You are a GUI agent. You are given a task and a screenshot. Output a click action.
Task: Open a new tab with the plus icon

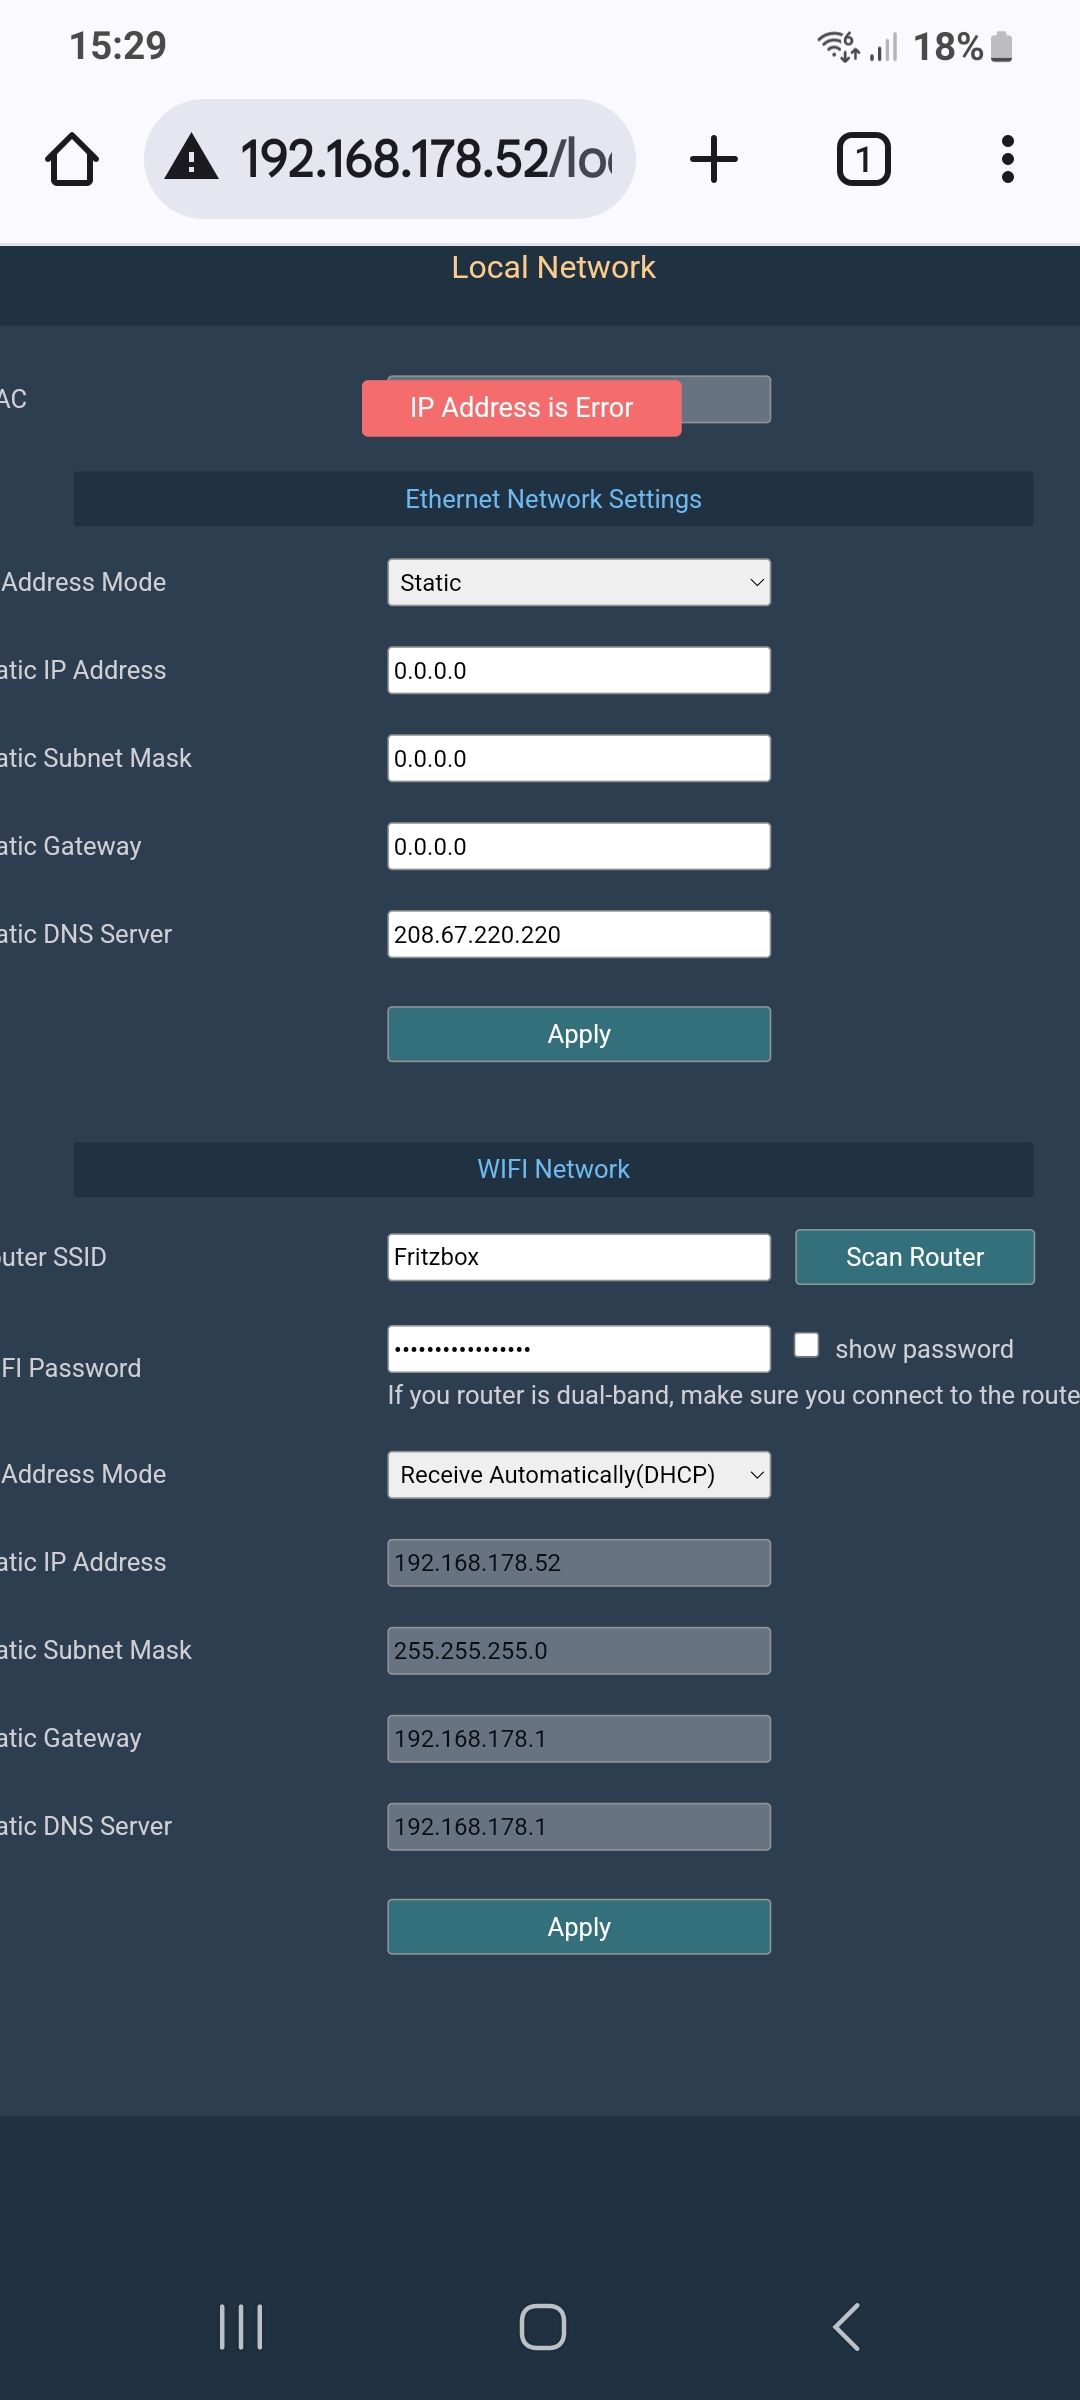click(714, 159)
